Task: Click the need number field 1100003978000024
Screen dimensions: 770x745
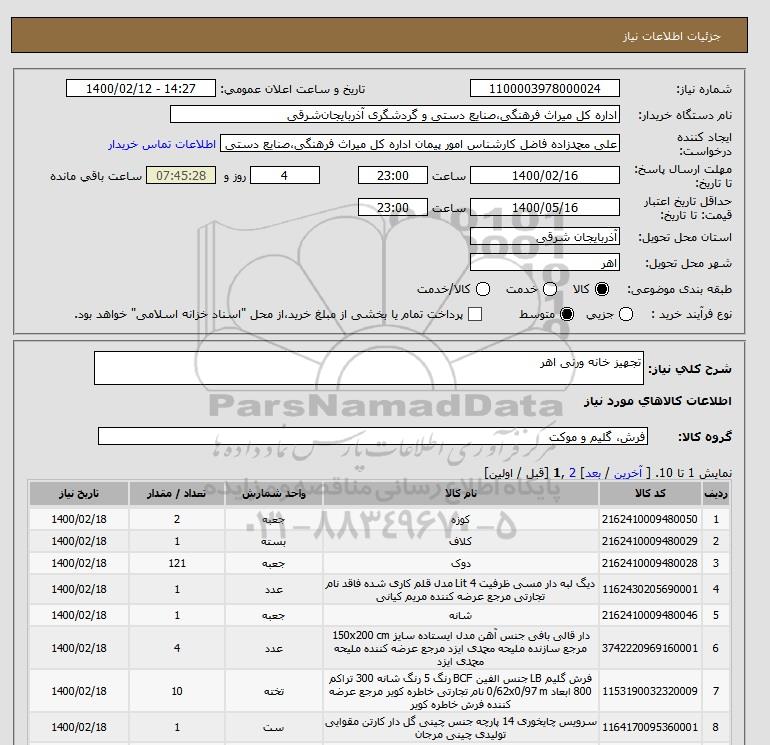Action: click(545, 88)
